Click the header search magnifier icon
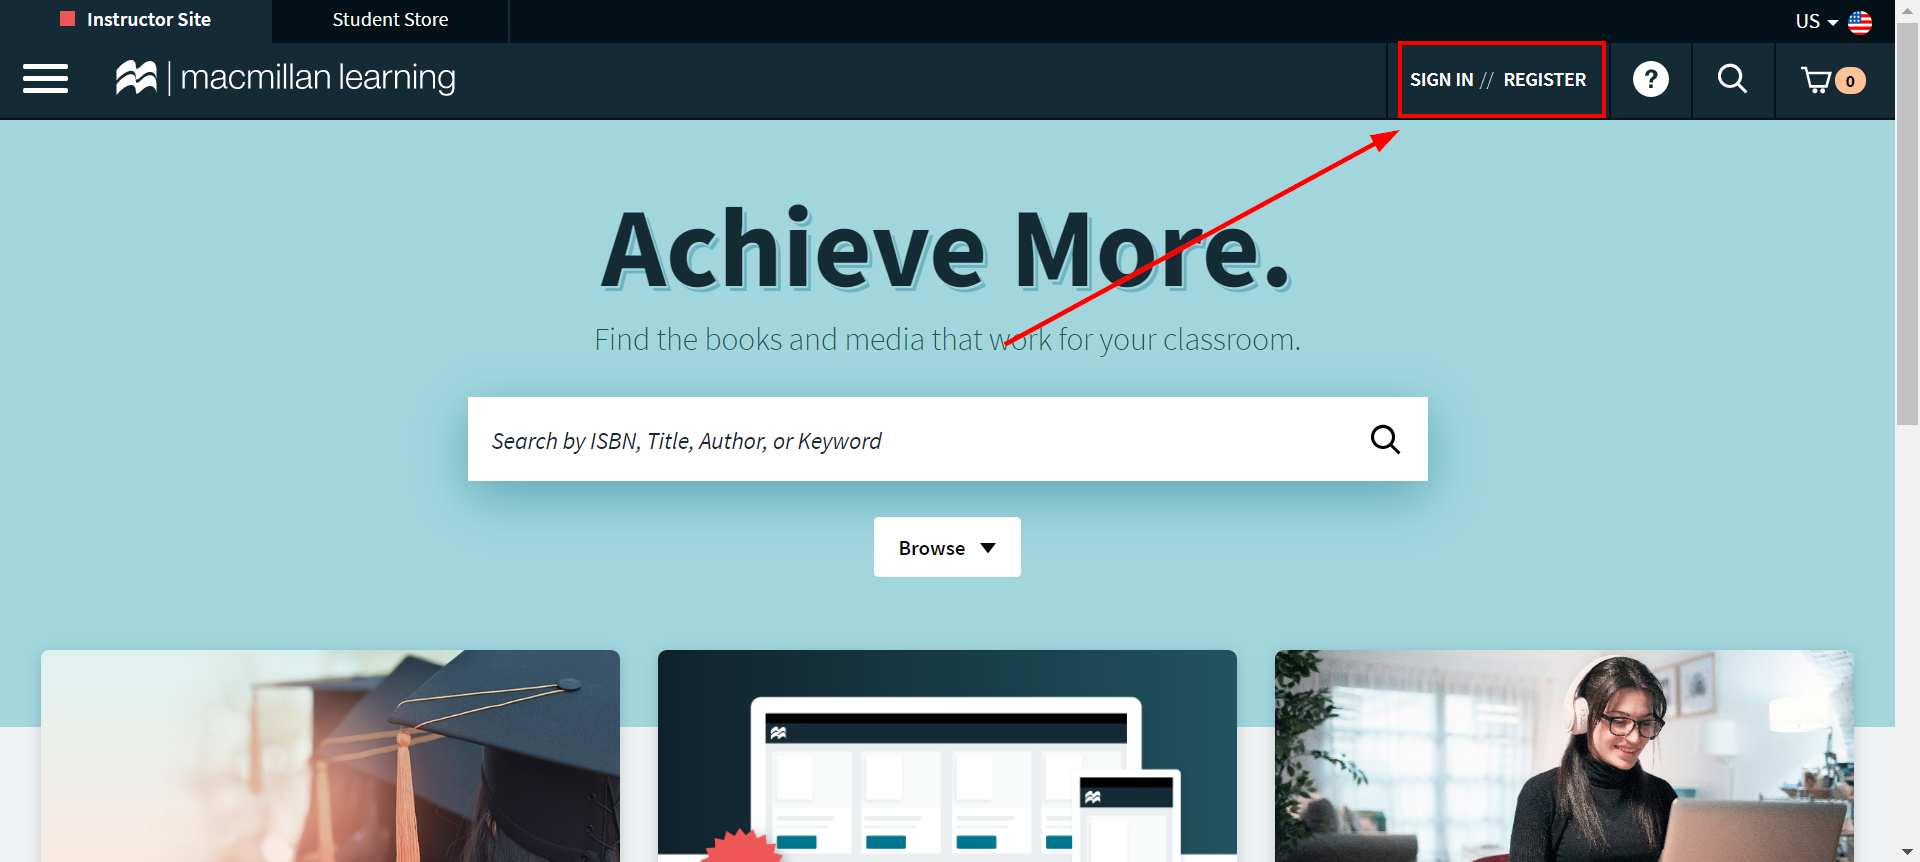Image resolution: width=1920 pixels, height=862 pixels. [x=1732, y=79]
